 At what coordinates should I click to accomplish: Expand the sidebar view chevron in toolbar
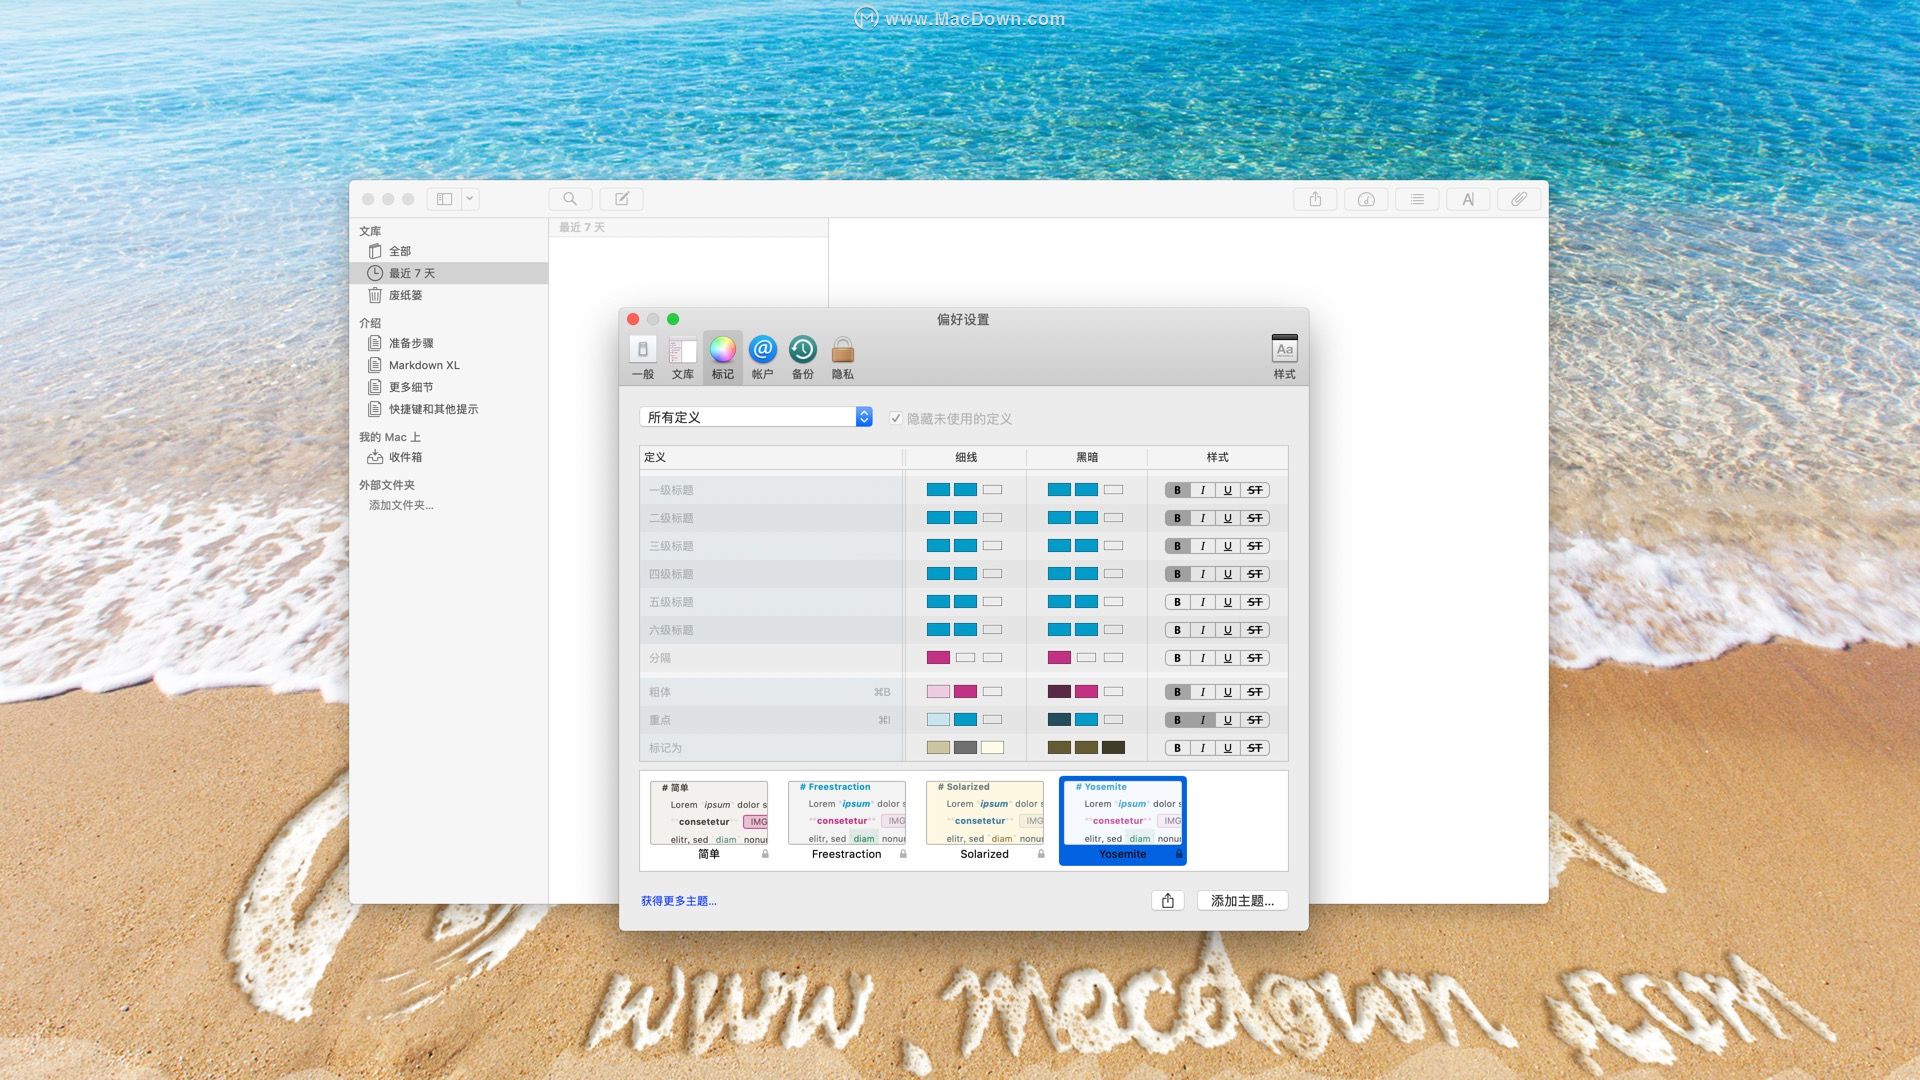click(x=469, y=199)
